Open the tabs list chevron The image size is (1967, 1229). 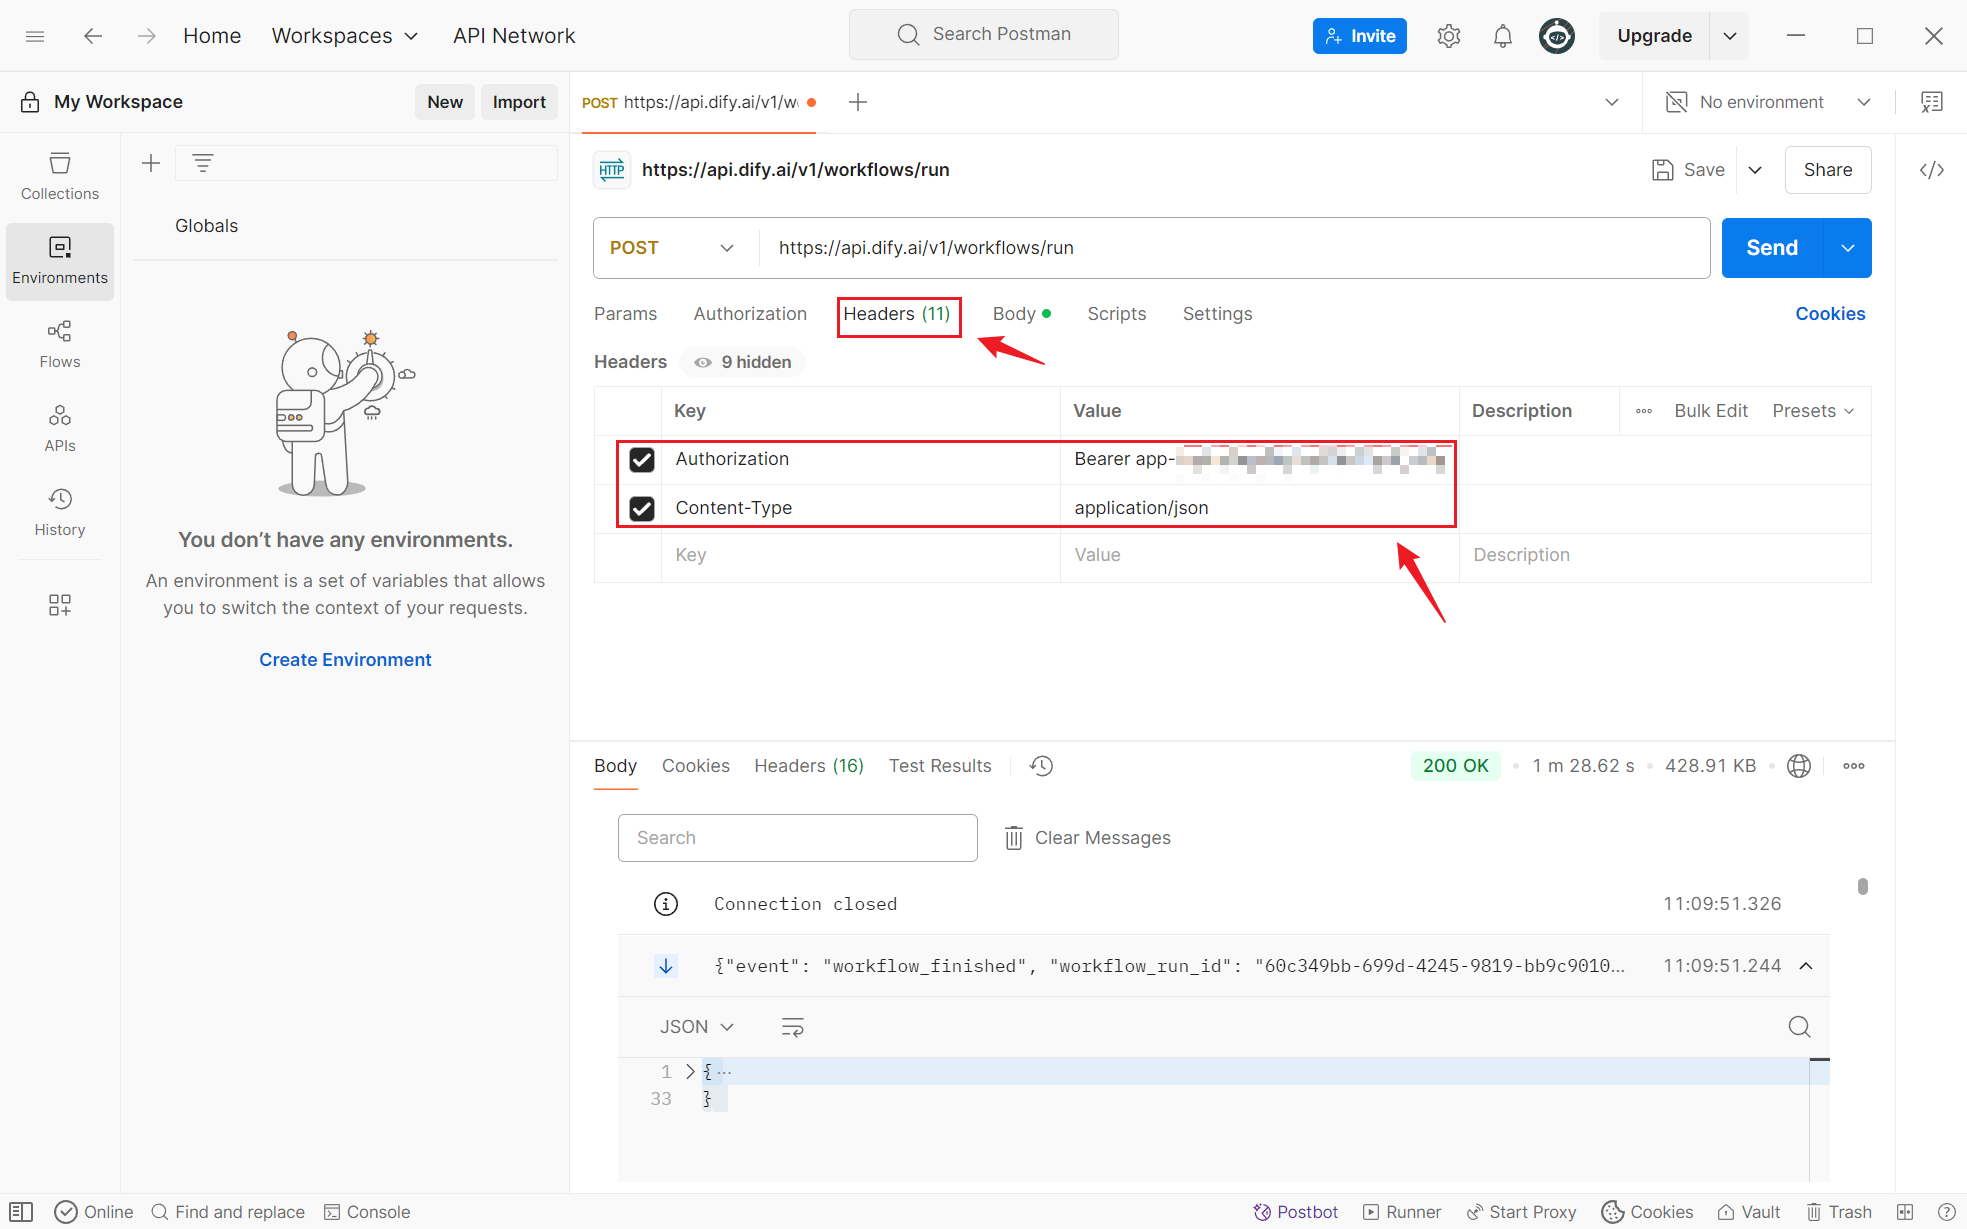point(1612,102)
